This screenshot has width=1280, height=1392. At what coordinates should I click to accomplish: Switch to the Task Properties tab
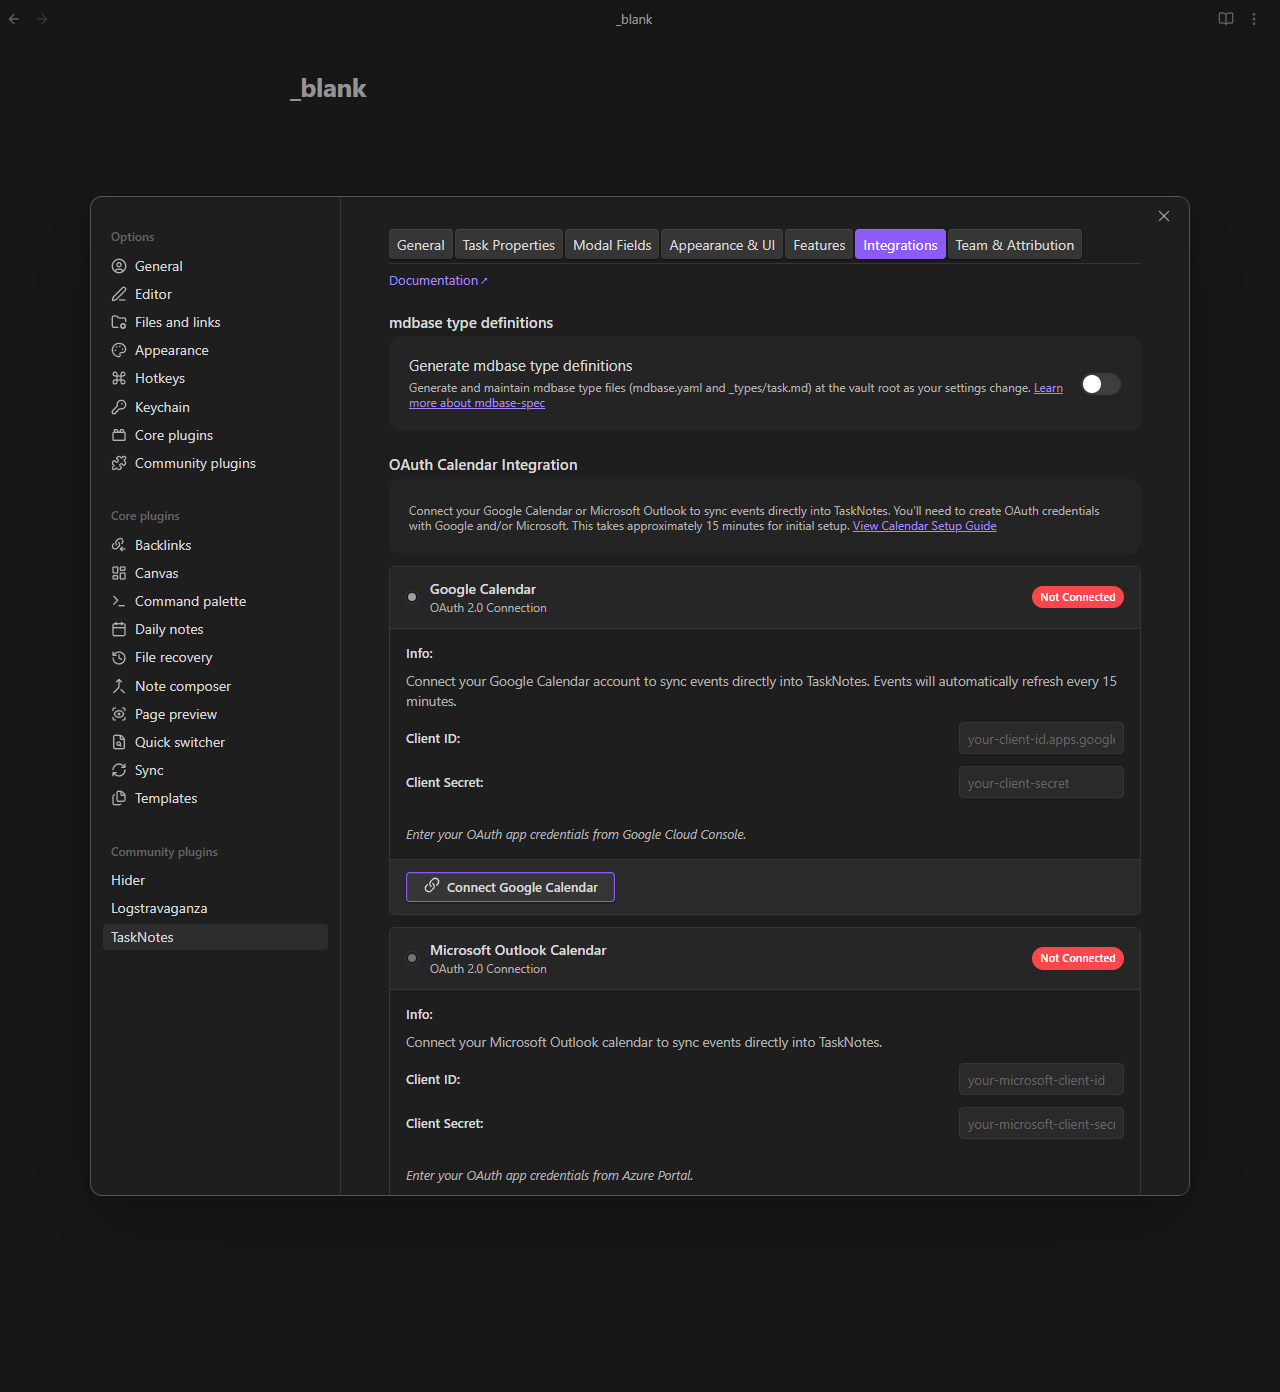[x=508, y=245]
